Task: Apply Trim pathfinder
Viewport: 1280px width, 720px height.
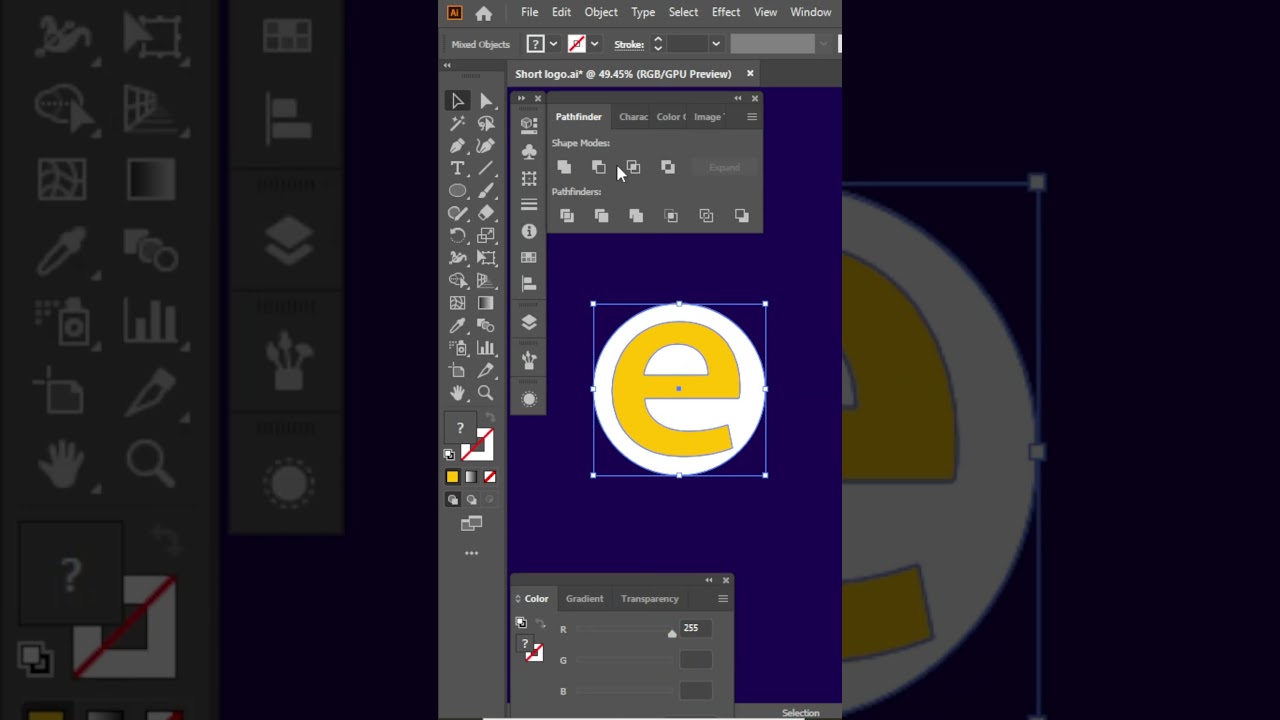Action: point(601,216)
